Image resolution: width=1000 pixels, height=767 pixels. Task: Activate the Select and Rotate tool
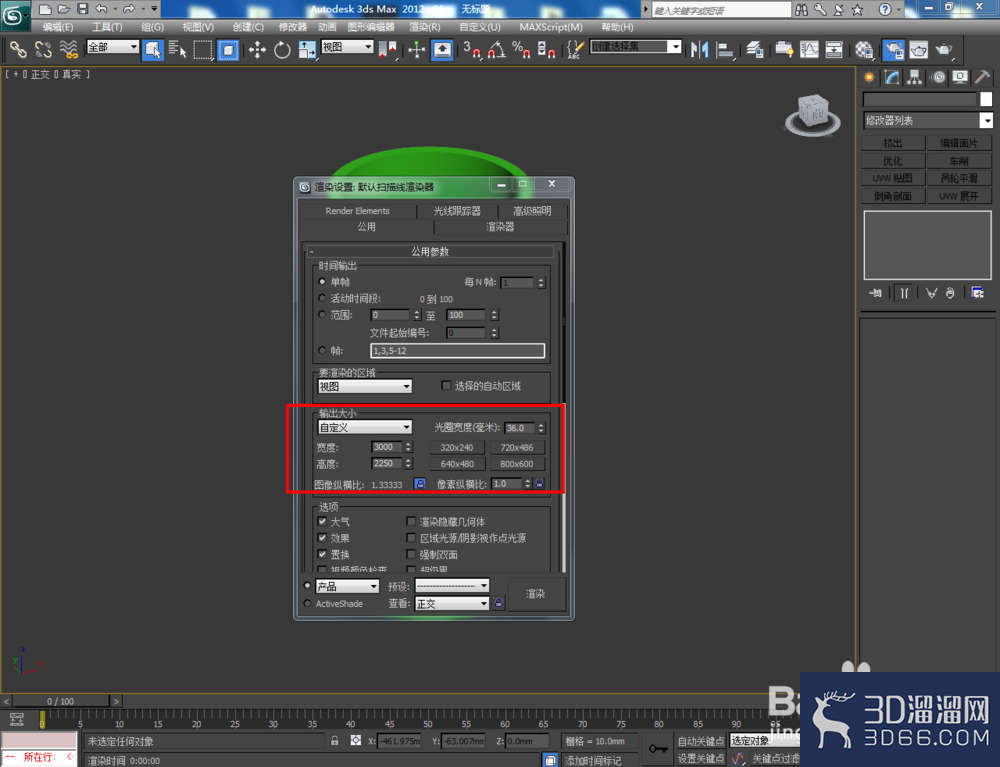point(282,50)
